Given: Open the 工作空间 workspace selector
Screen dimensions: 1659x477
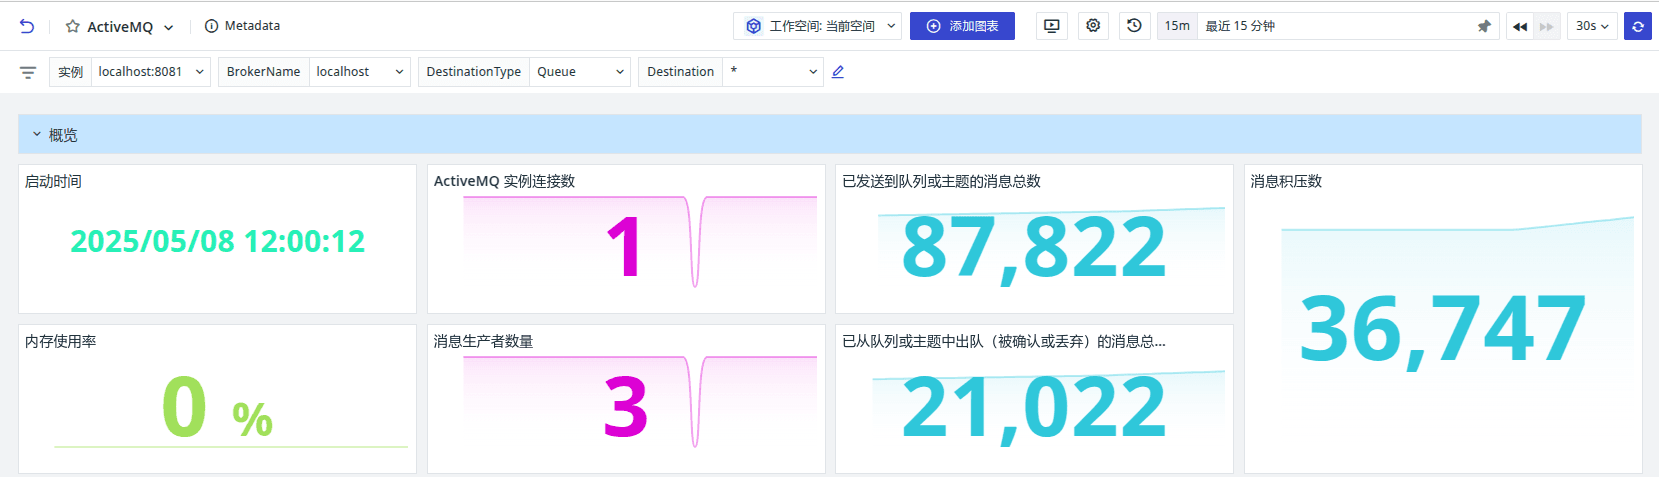Looking at the screenshot, I should 817,26.
